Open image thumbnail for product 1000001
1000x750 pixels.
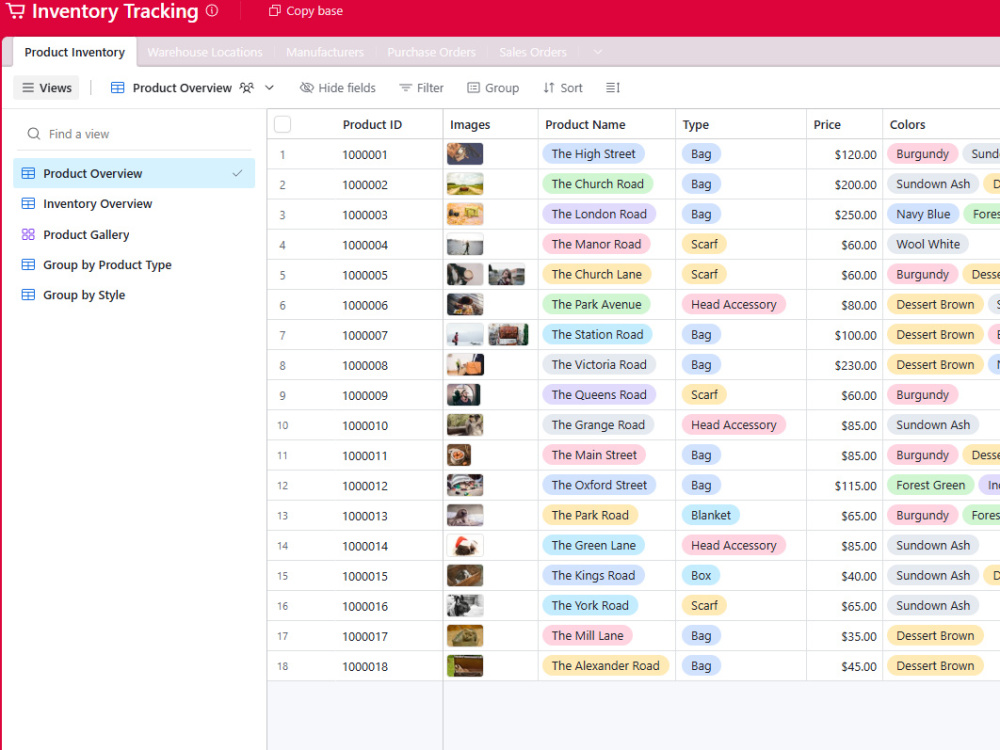point(465,154)
